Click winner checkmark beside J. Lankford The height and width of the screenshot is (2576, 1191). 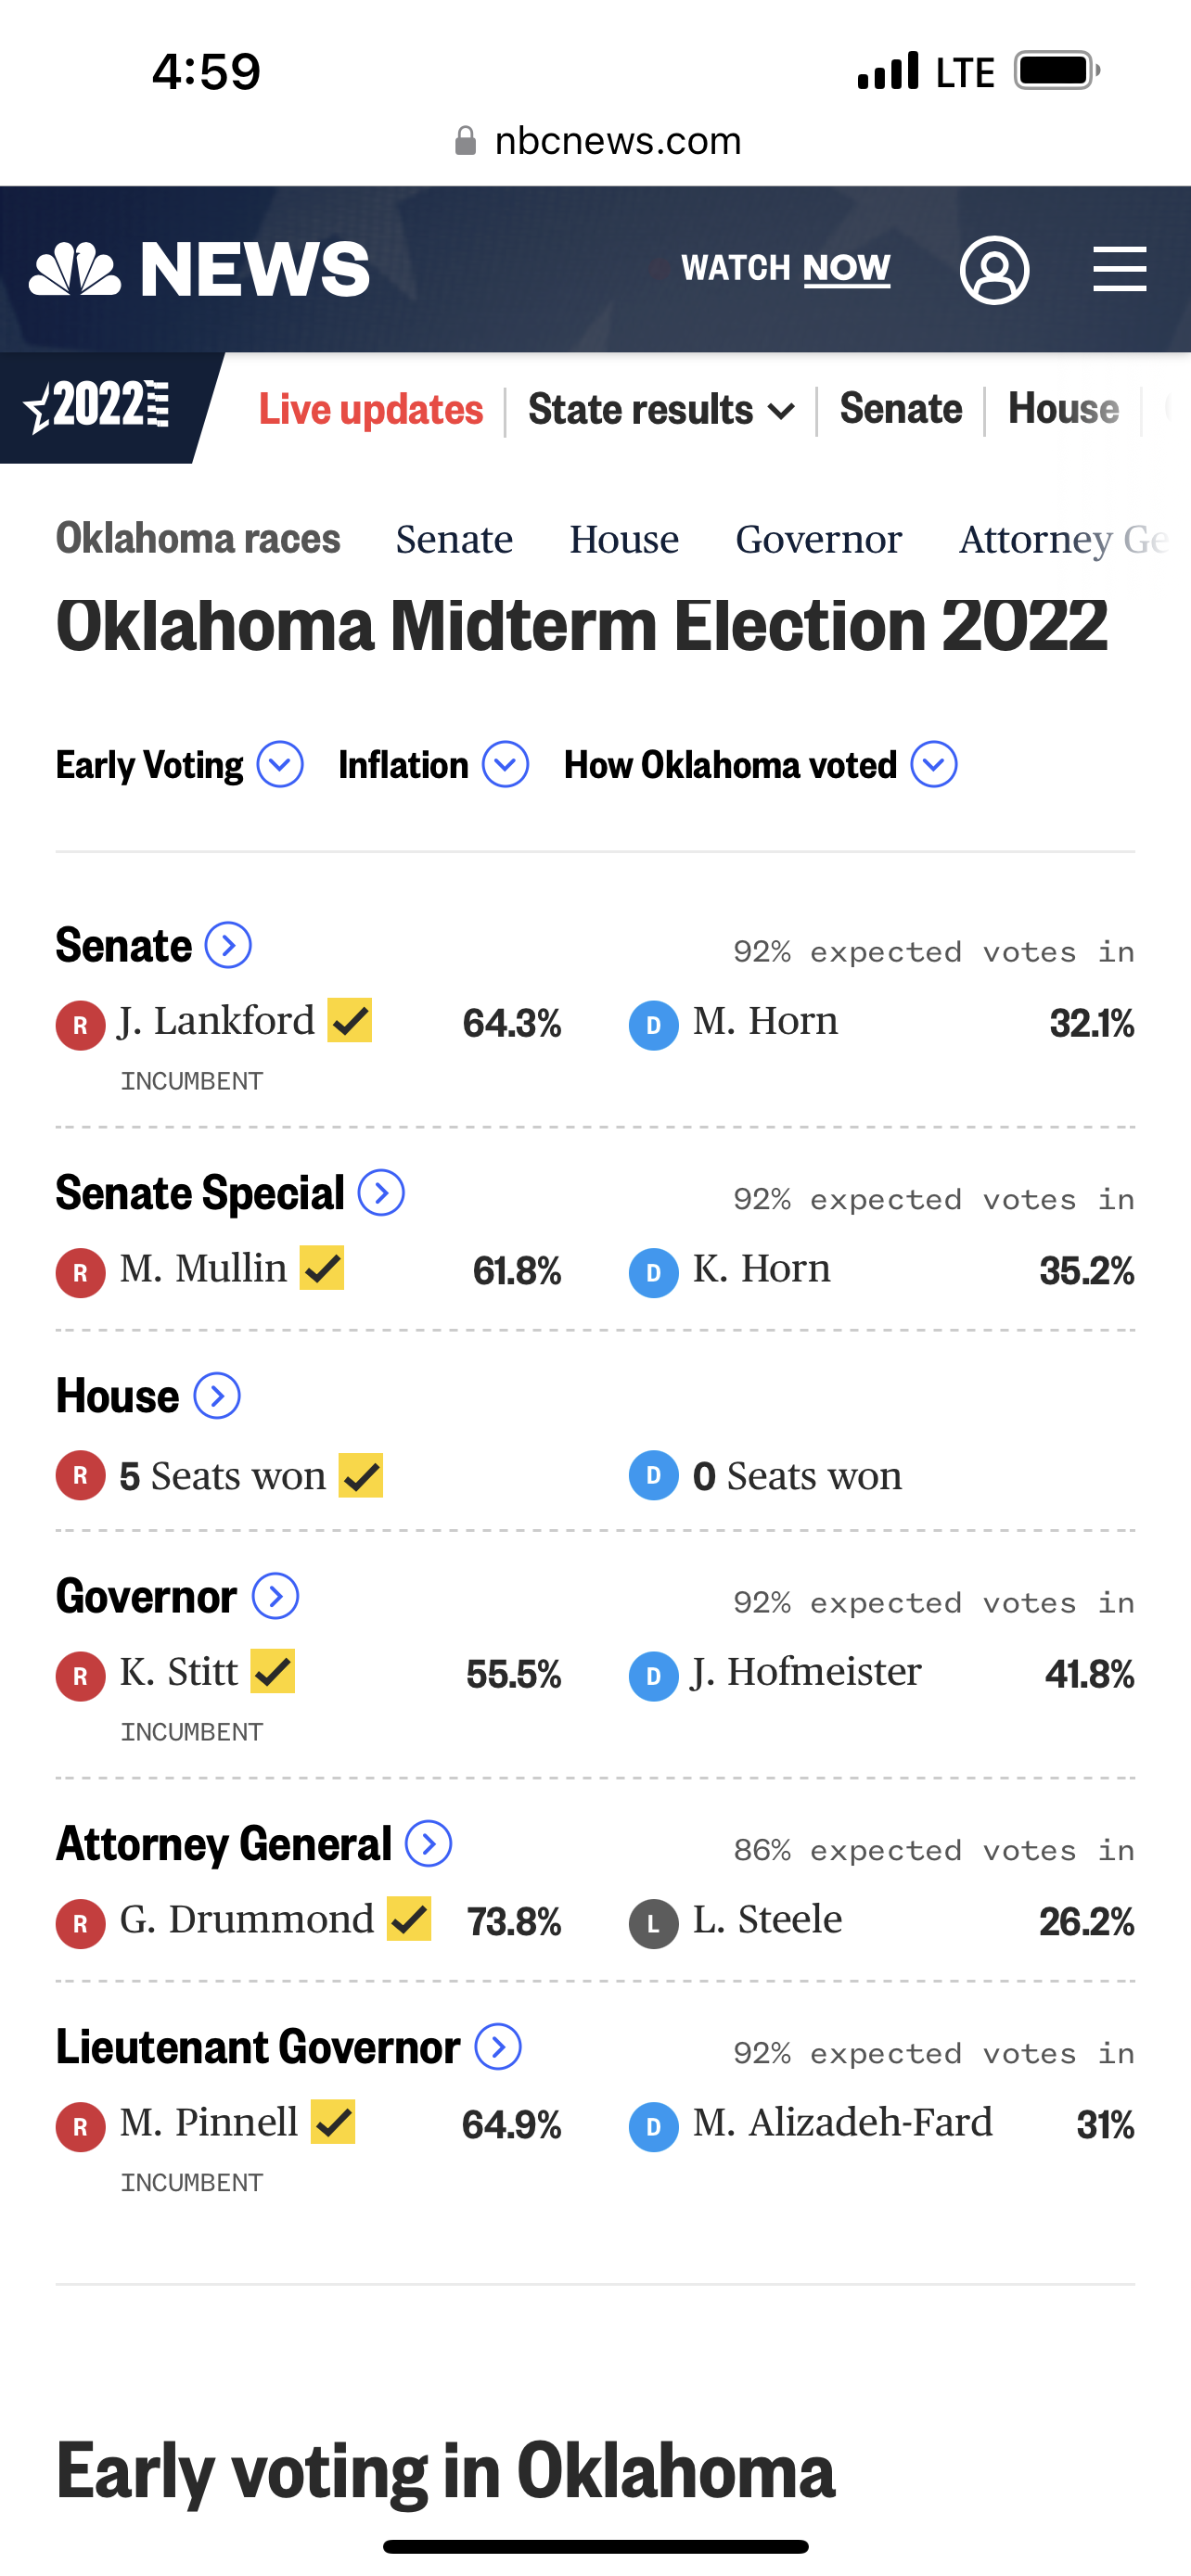coord(350,1021)
